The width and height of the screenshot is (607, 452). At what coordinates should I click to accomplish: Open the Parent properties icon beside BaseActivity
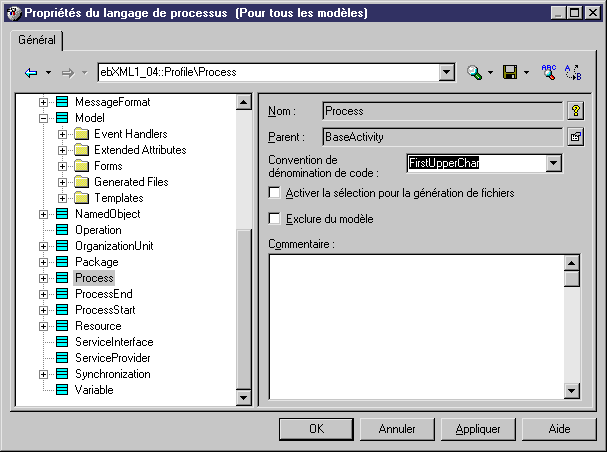pyautogui.click(x=575, y=136)
